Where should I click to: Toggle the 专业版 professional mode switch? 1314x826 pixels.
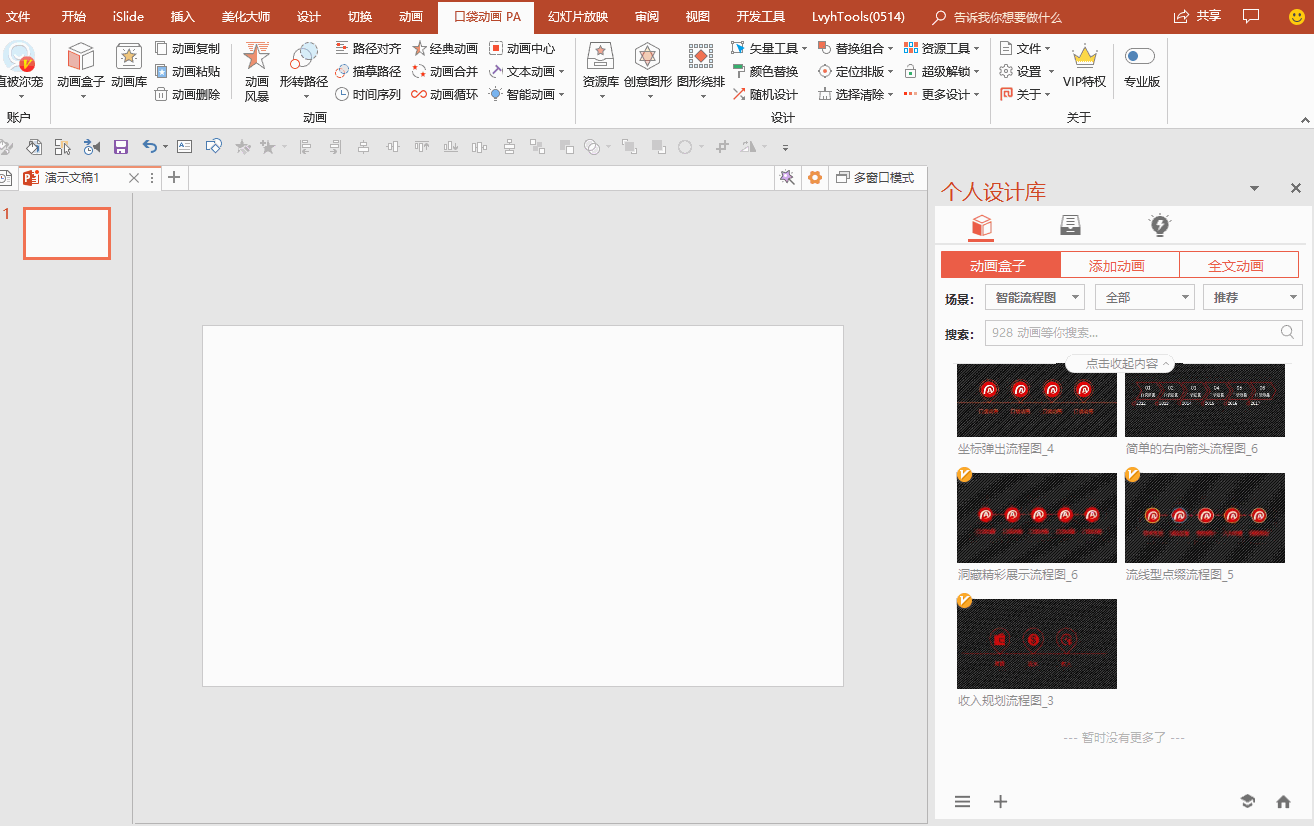click(x=1140, y=57)
